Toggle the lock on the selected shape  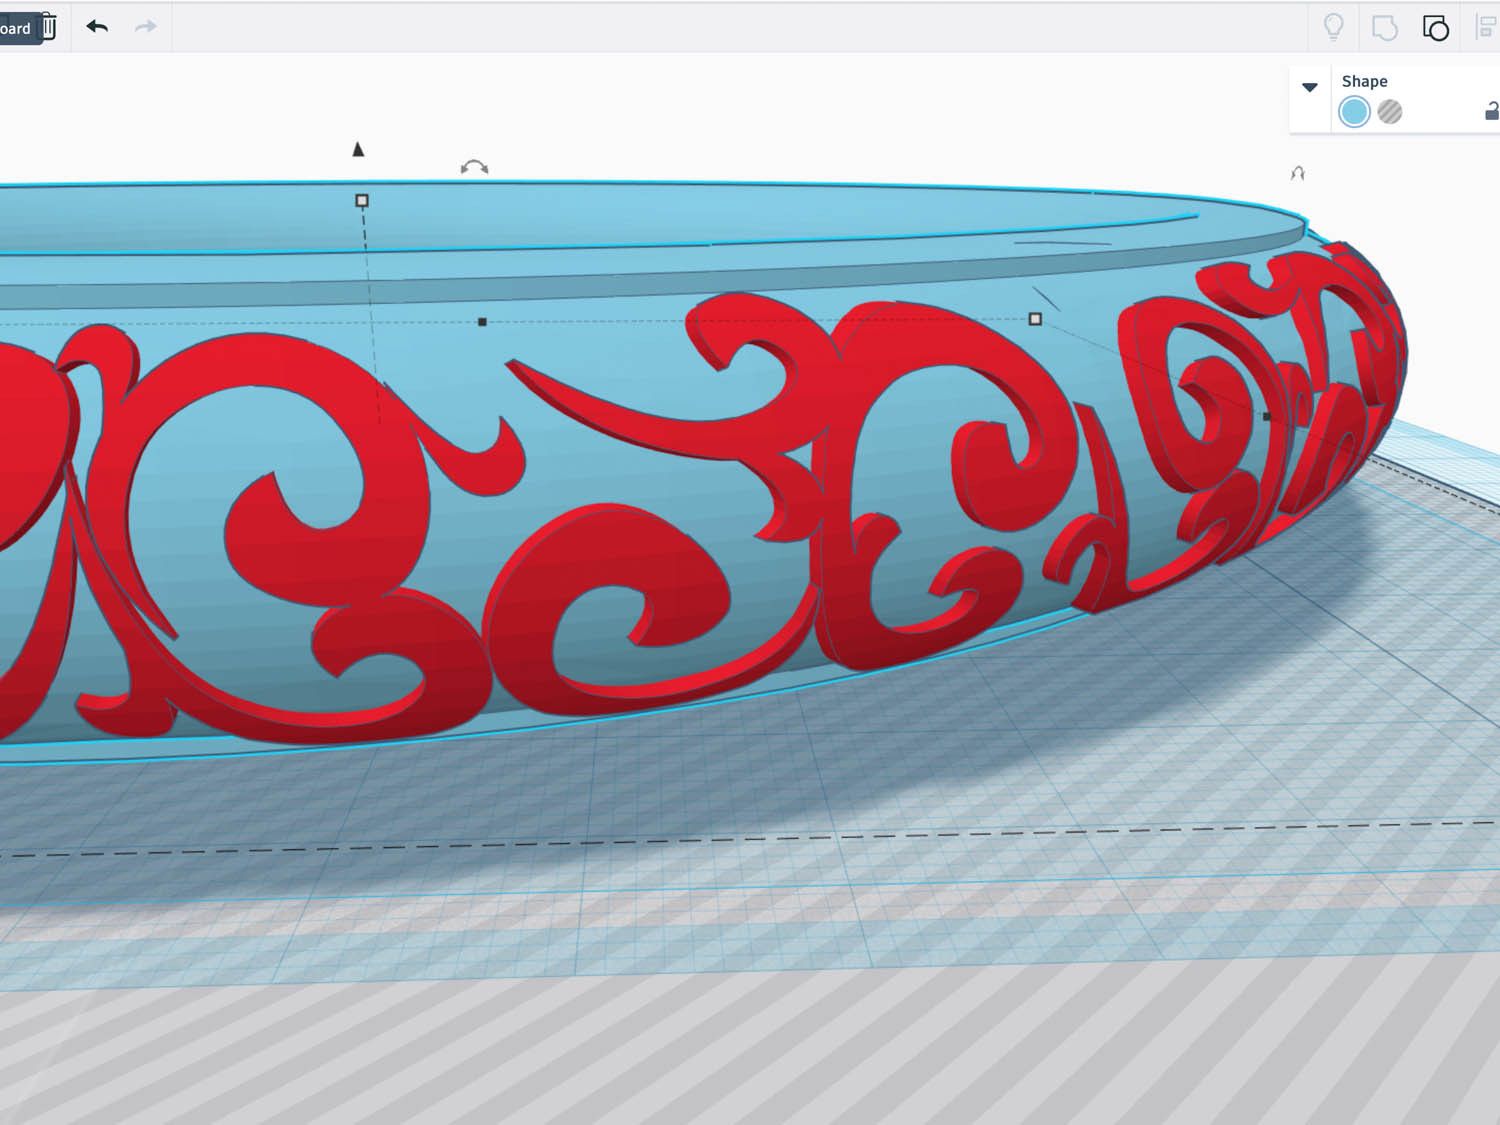pyautogui.click(x=1492, y=110)
